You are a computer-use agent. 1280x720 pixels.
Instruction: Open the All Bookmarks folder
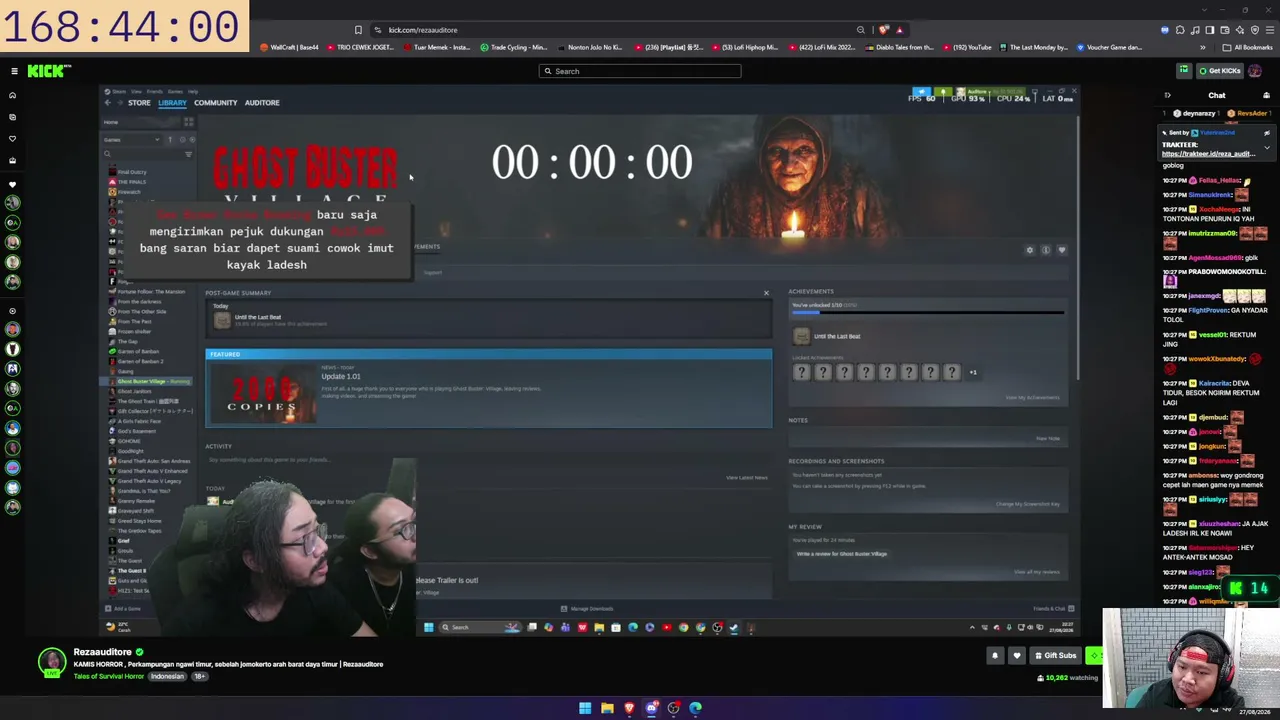(1248, 47)
